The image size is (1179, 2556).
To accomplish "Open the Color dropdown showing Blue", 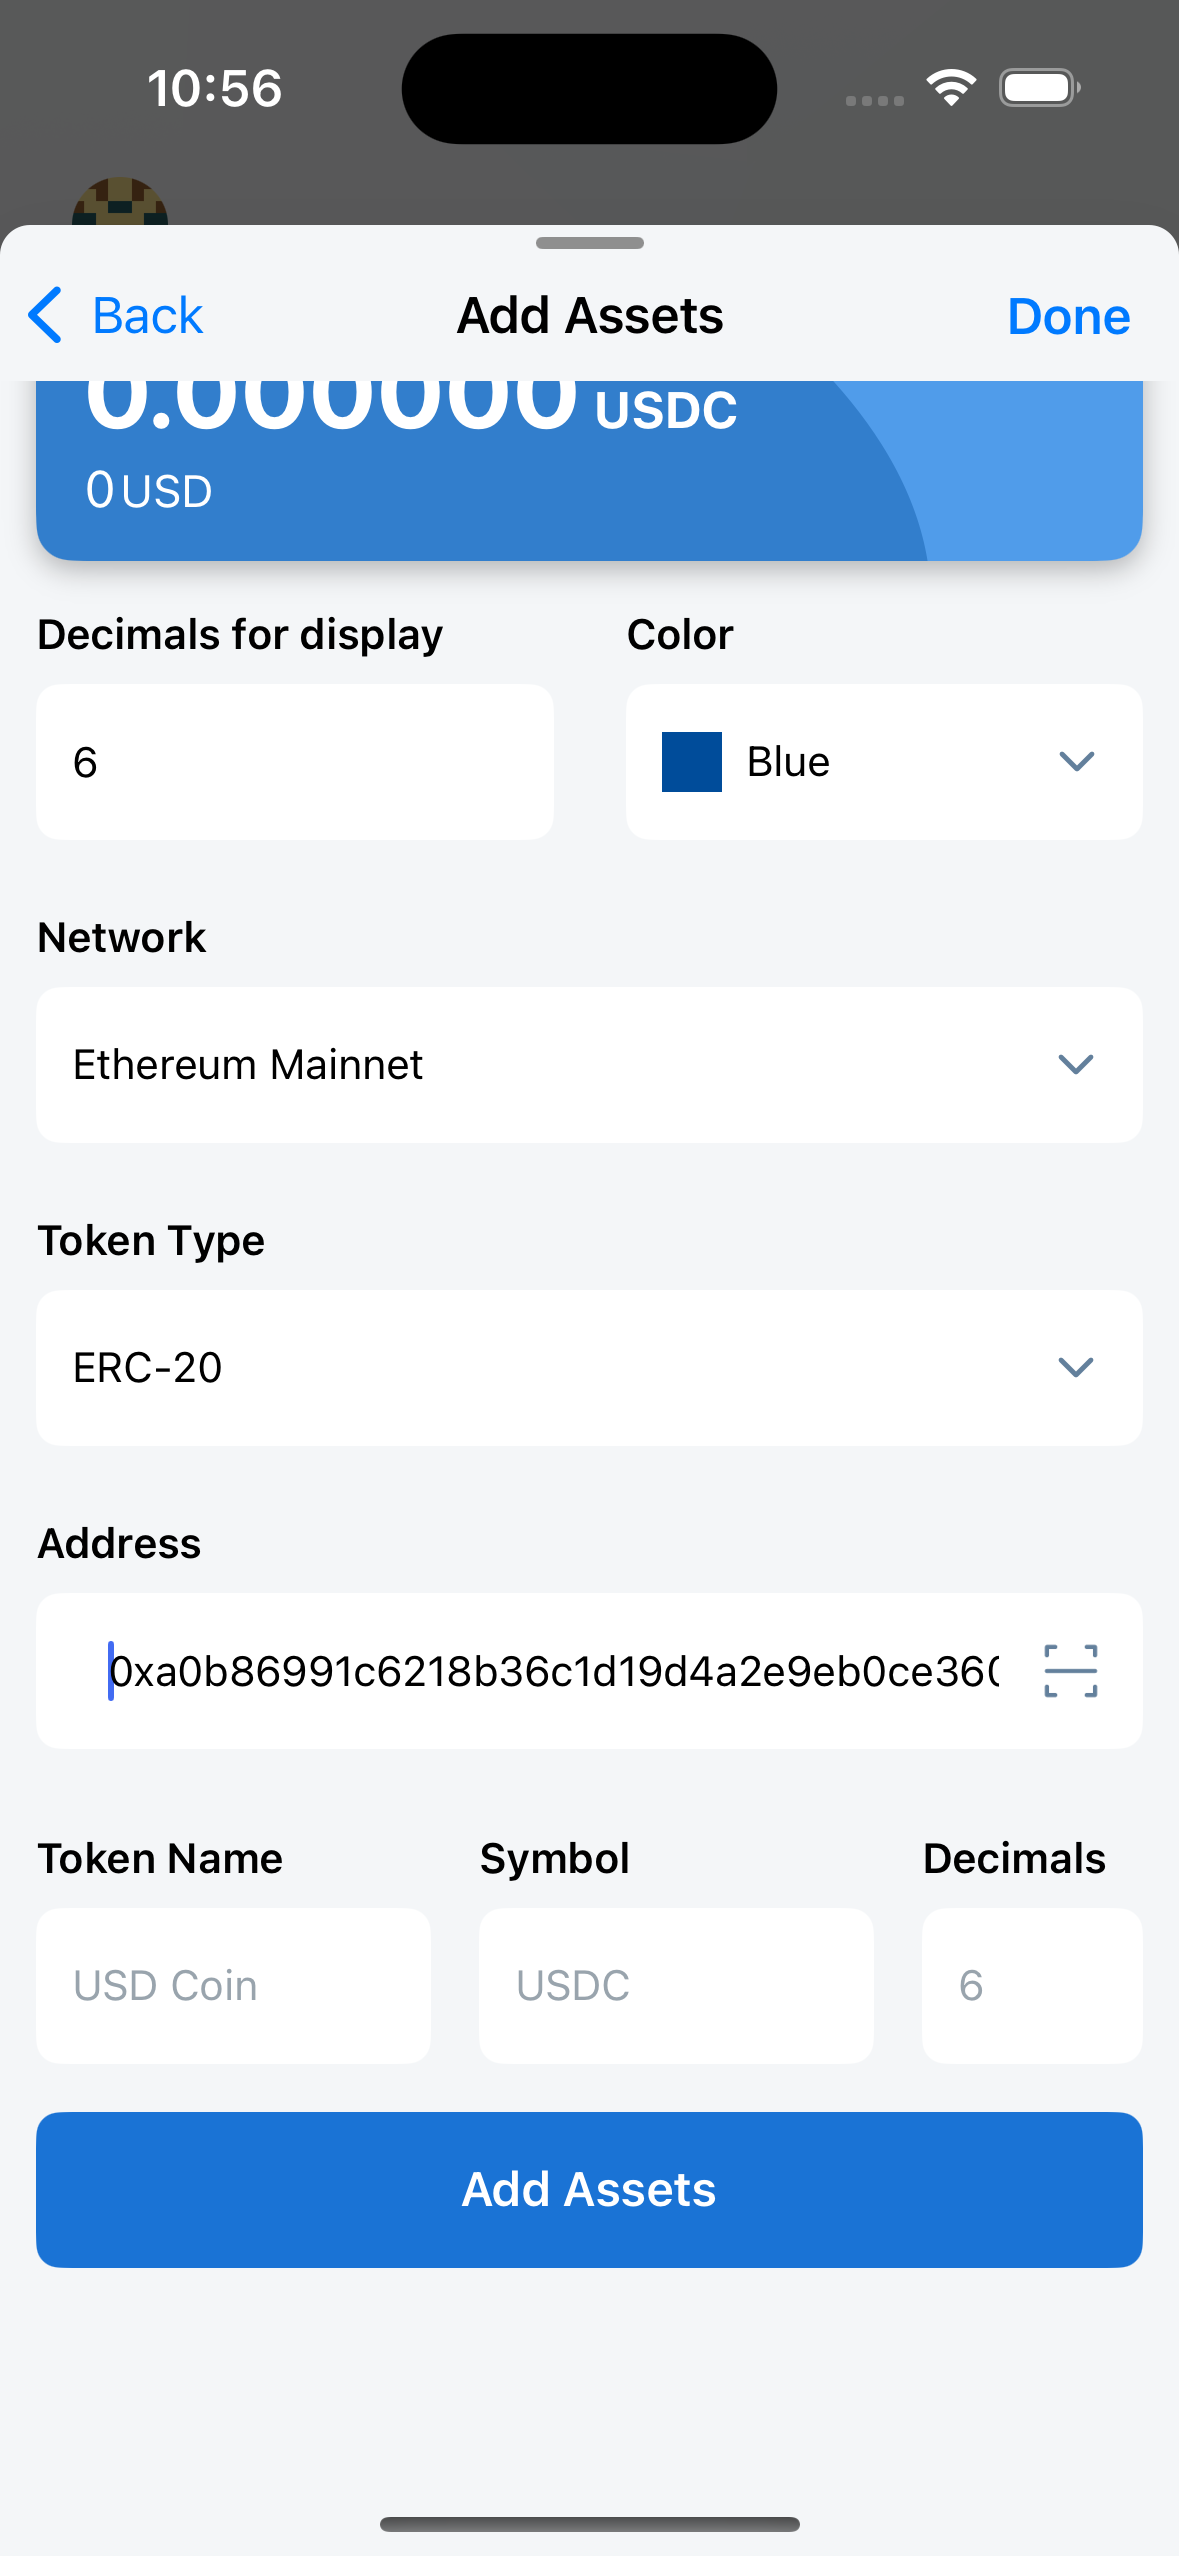I will click(x=884, y=762).
